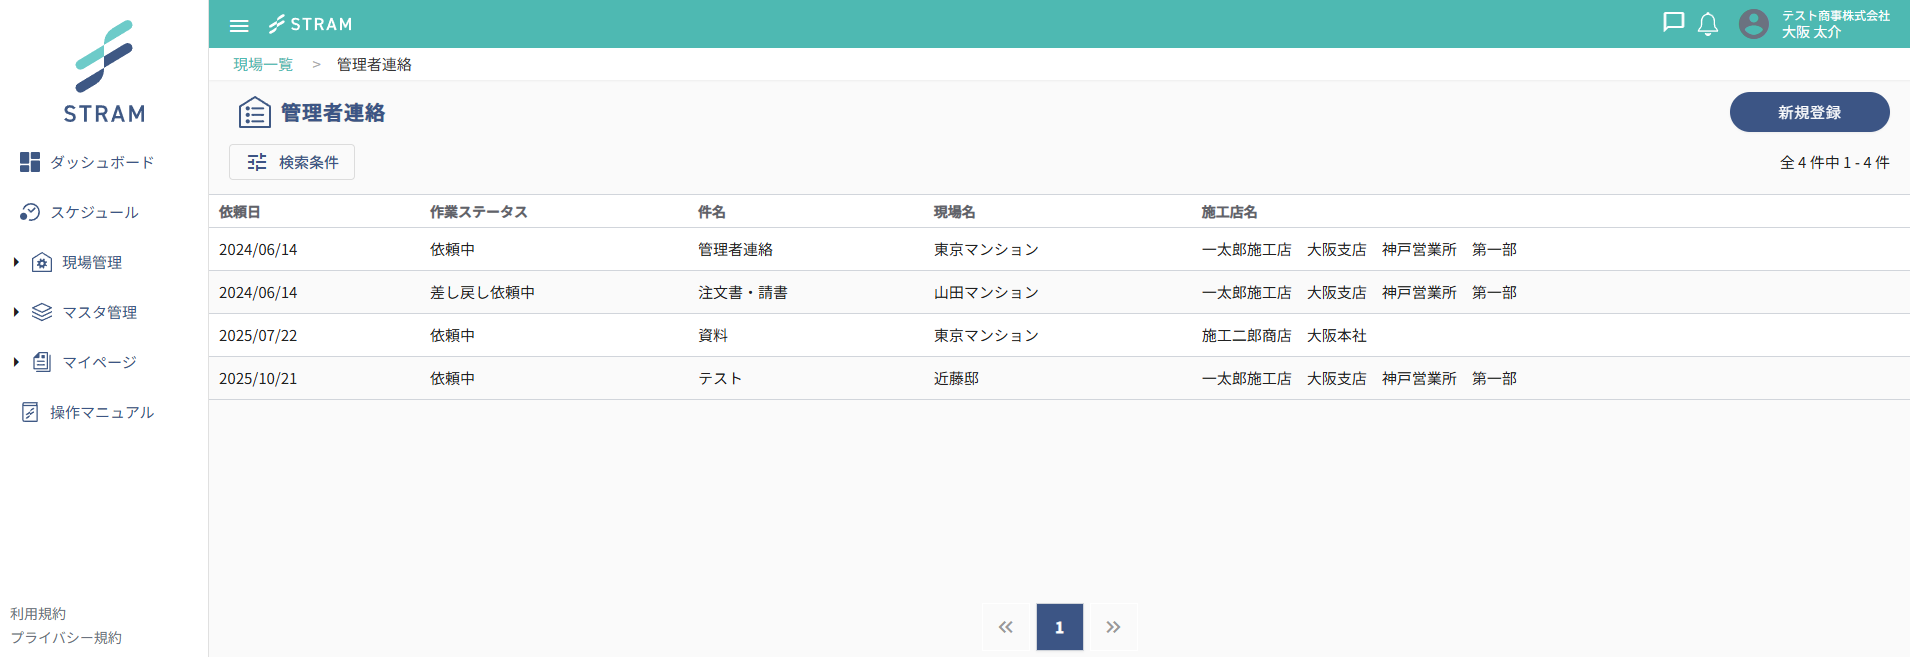Screen dimensions: 1910x657
Task: Open スケジュール from the sidebar
Action: click(95, 212)
